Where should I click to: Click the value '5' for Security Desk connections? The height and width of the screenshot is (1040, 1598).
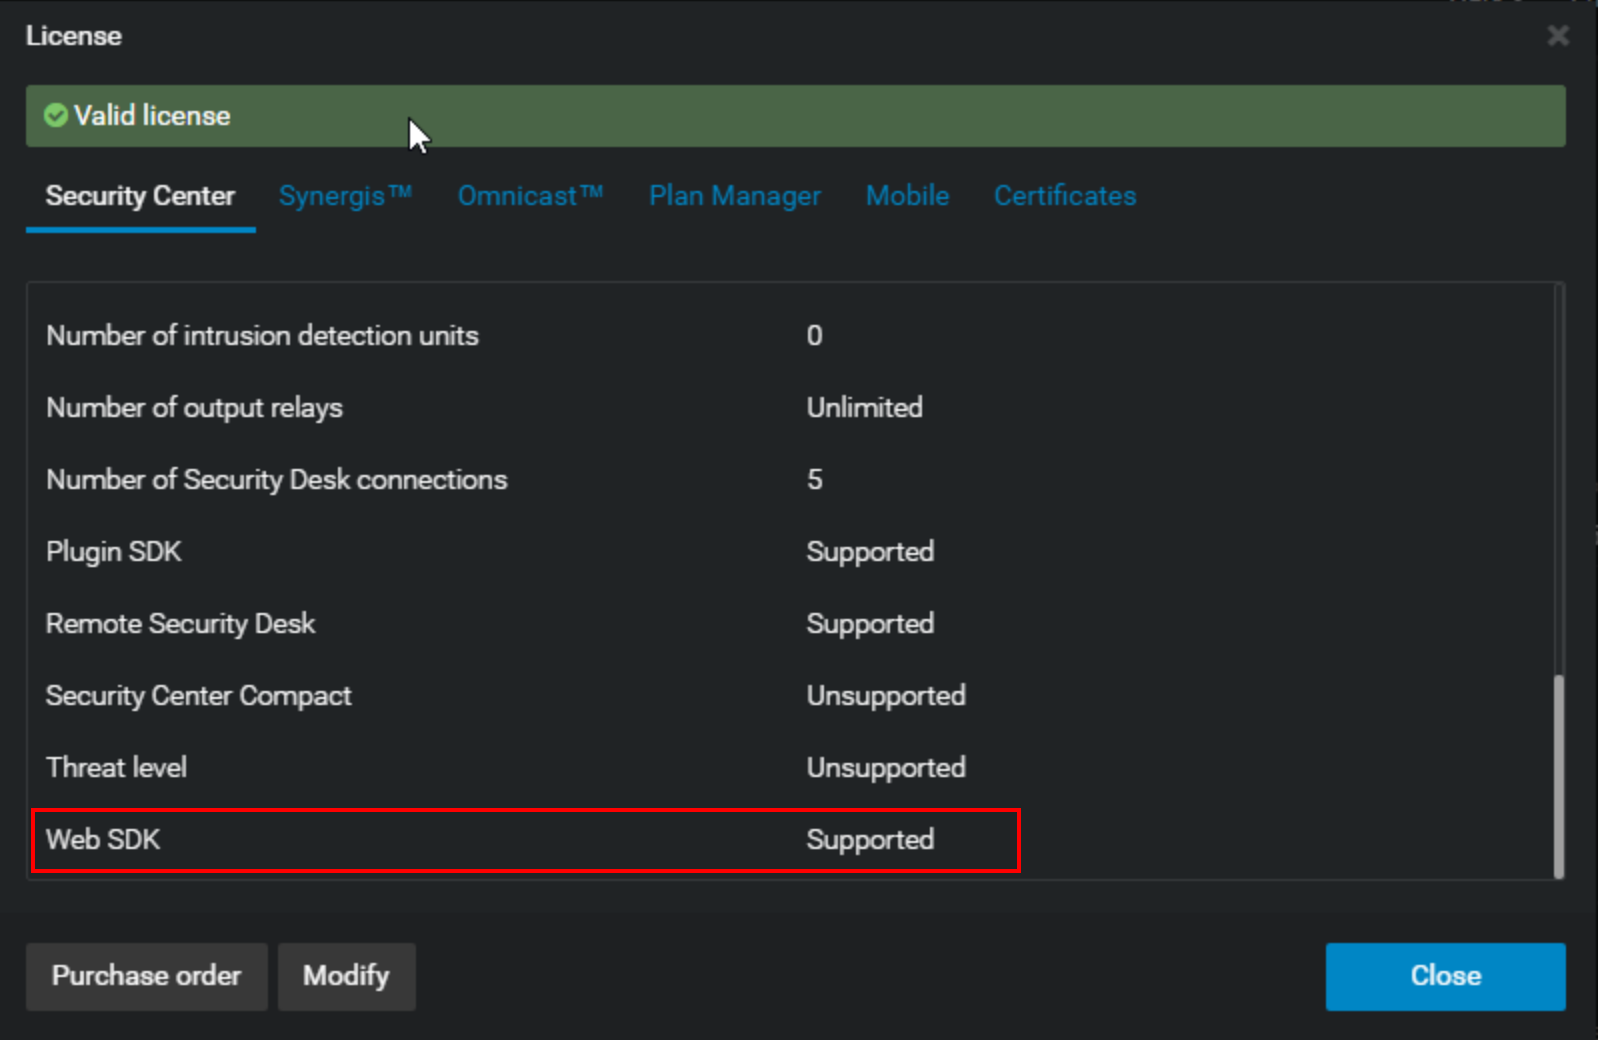pos(815,480)
